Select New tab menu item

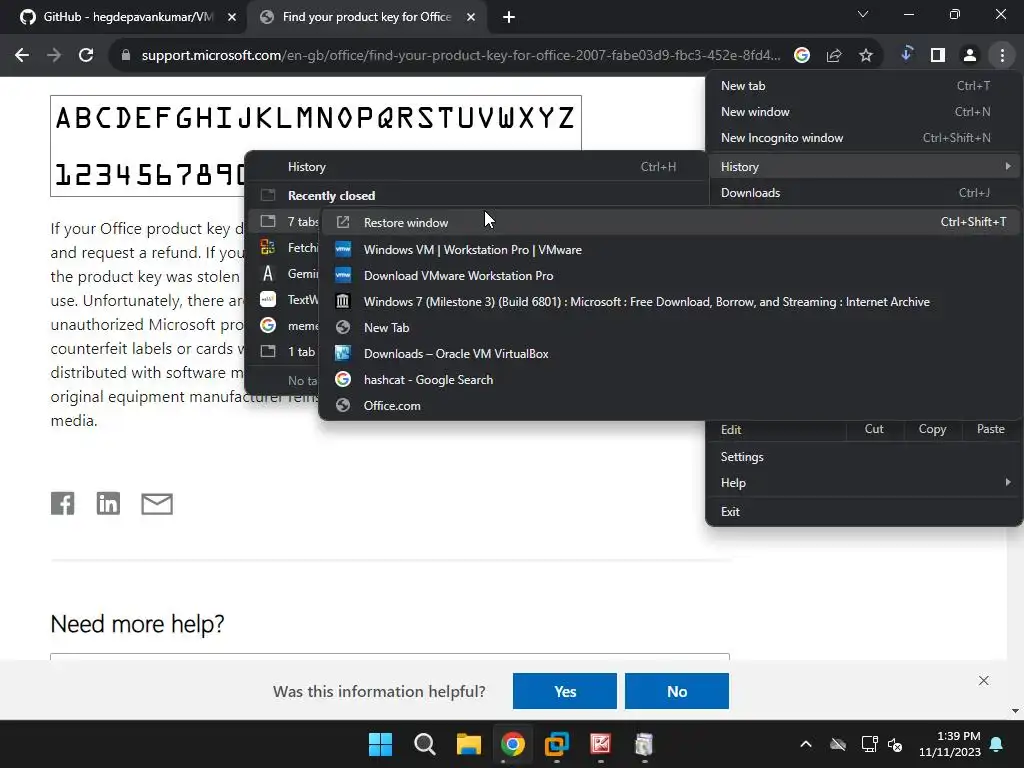(864, 86)
